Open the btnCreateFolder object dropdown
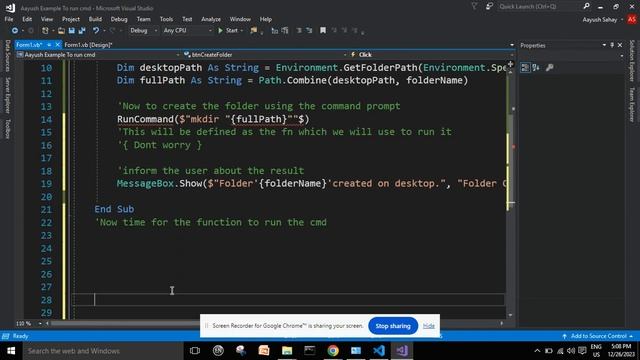The height and width of the screenshot is (360, 640). [264, 55]
